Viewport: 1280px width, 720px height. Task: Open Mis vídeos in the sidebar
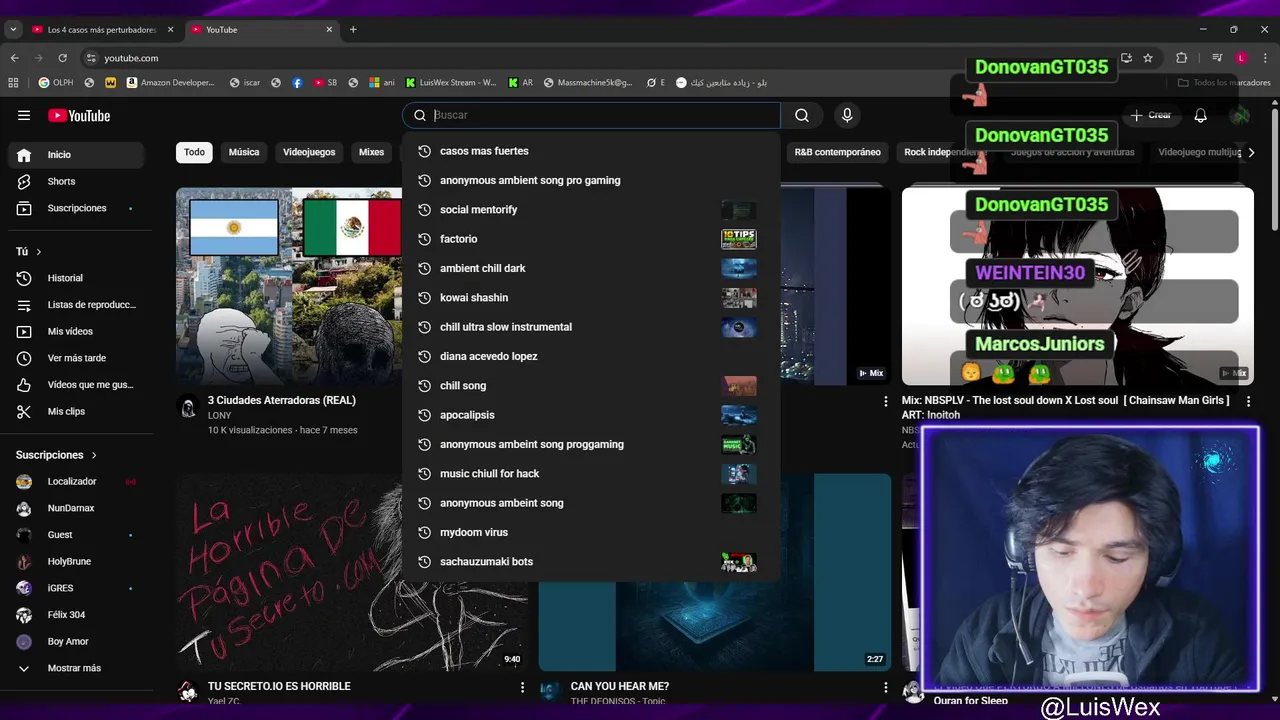click(76, 331)
